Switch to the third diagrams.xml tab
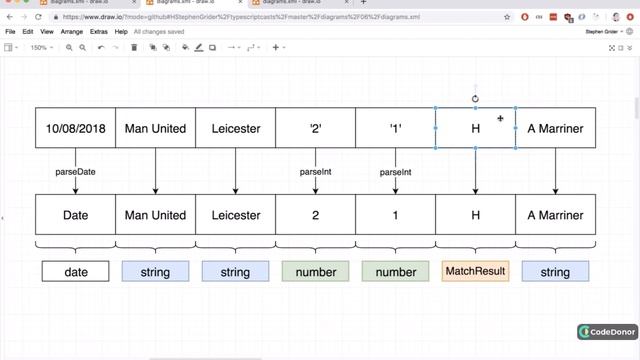This screenshot has height=360, width=640. pos(301,2)
